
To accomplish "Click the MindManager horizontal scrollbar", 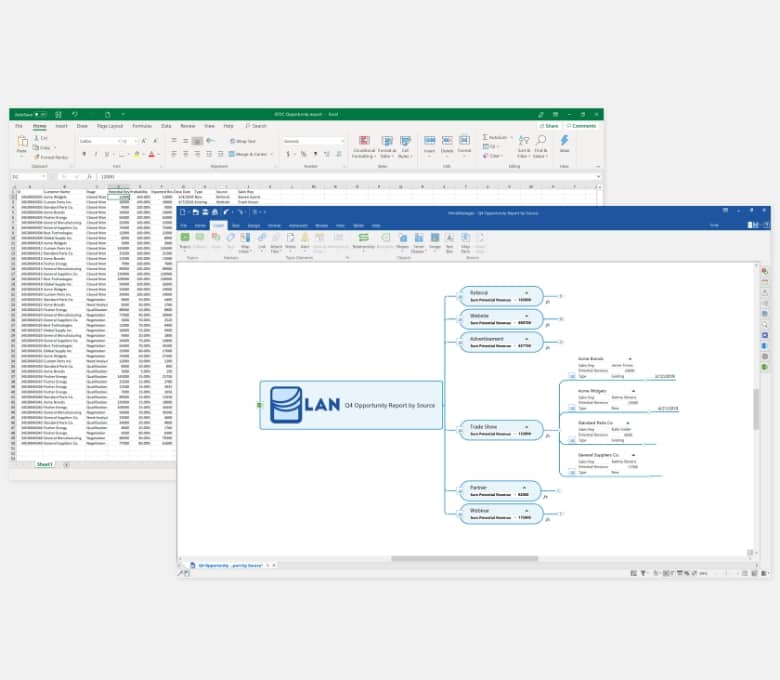I will pos(464,559).
